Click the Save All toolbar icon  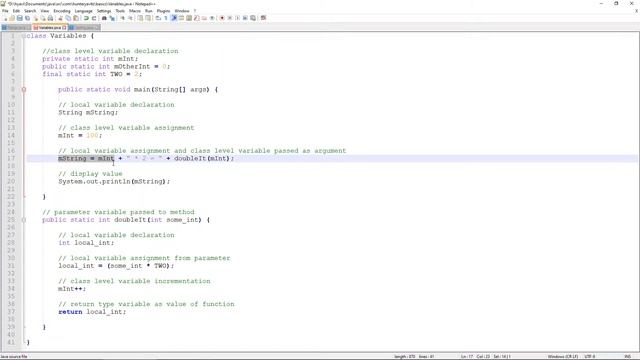(27, 18)
